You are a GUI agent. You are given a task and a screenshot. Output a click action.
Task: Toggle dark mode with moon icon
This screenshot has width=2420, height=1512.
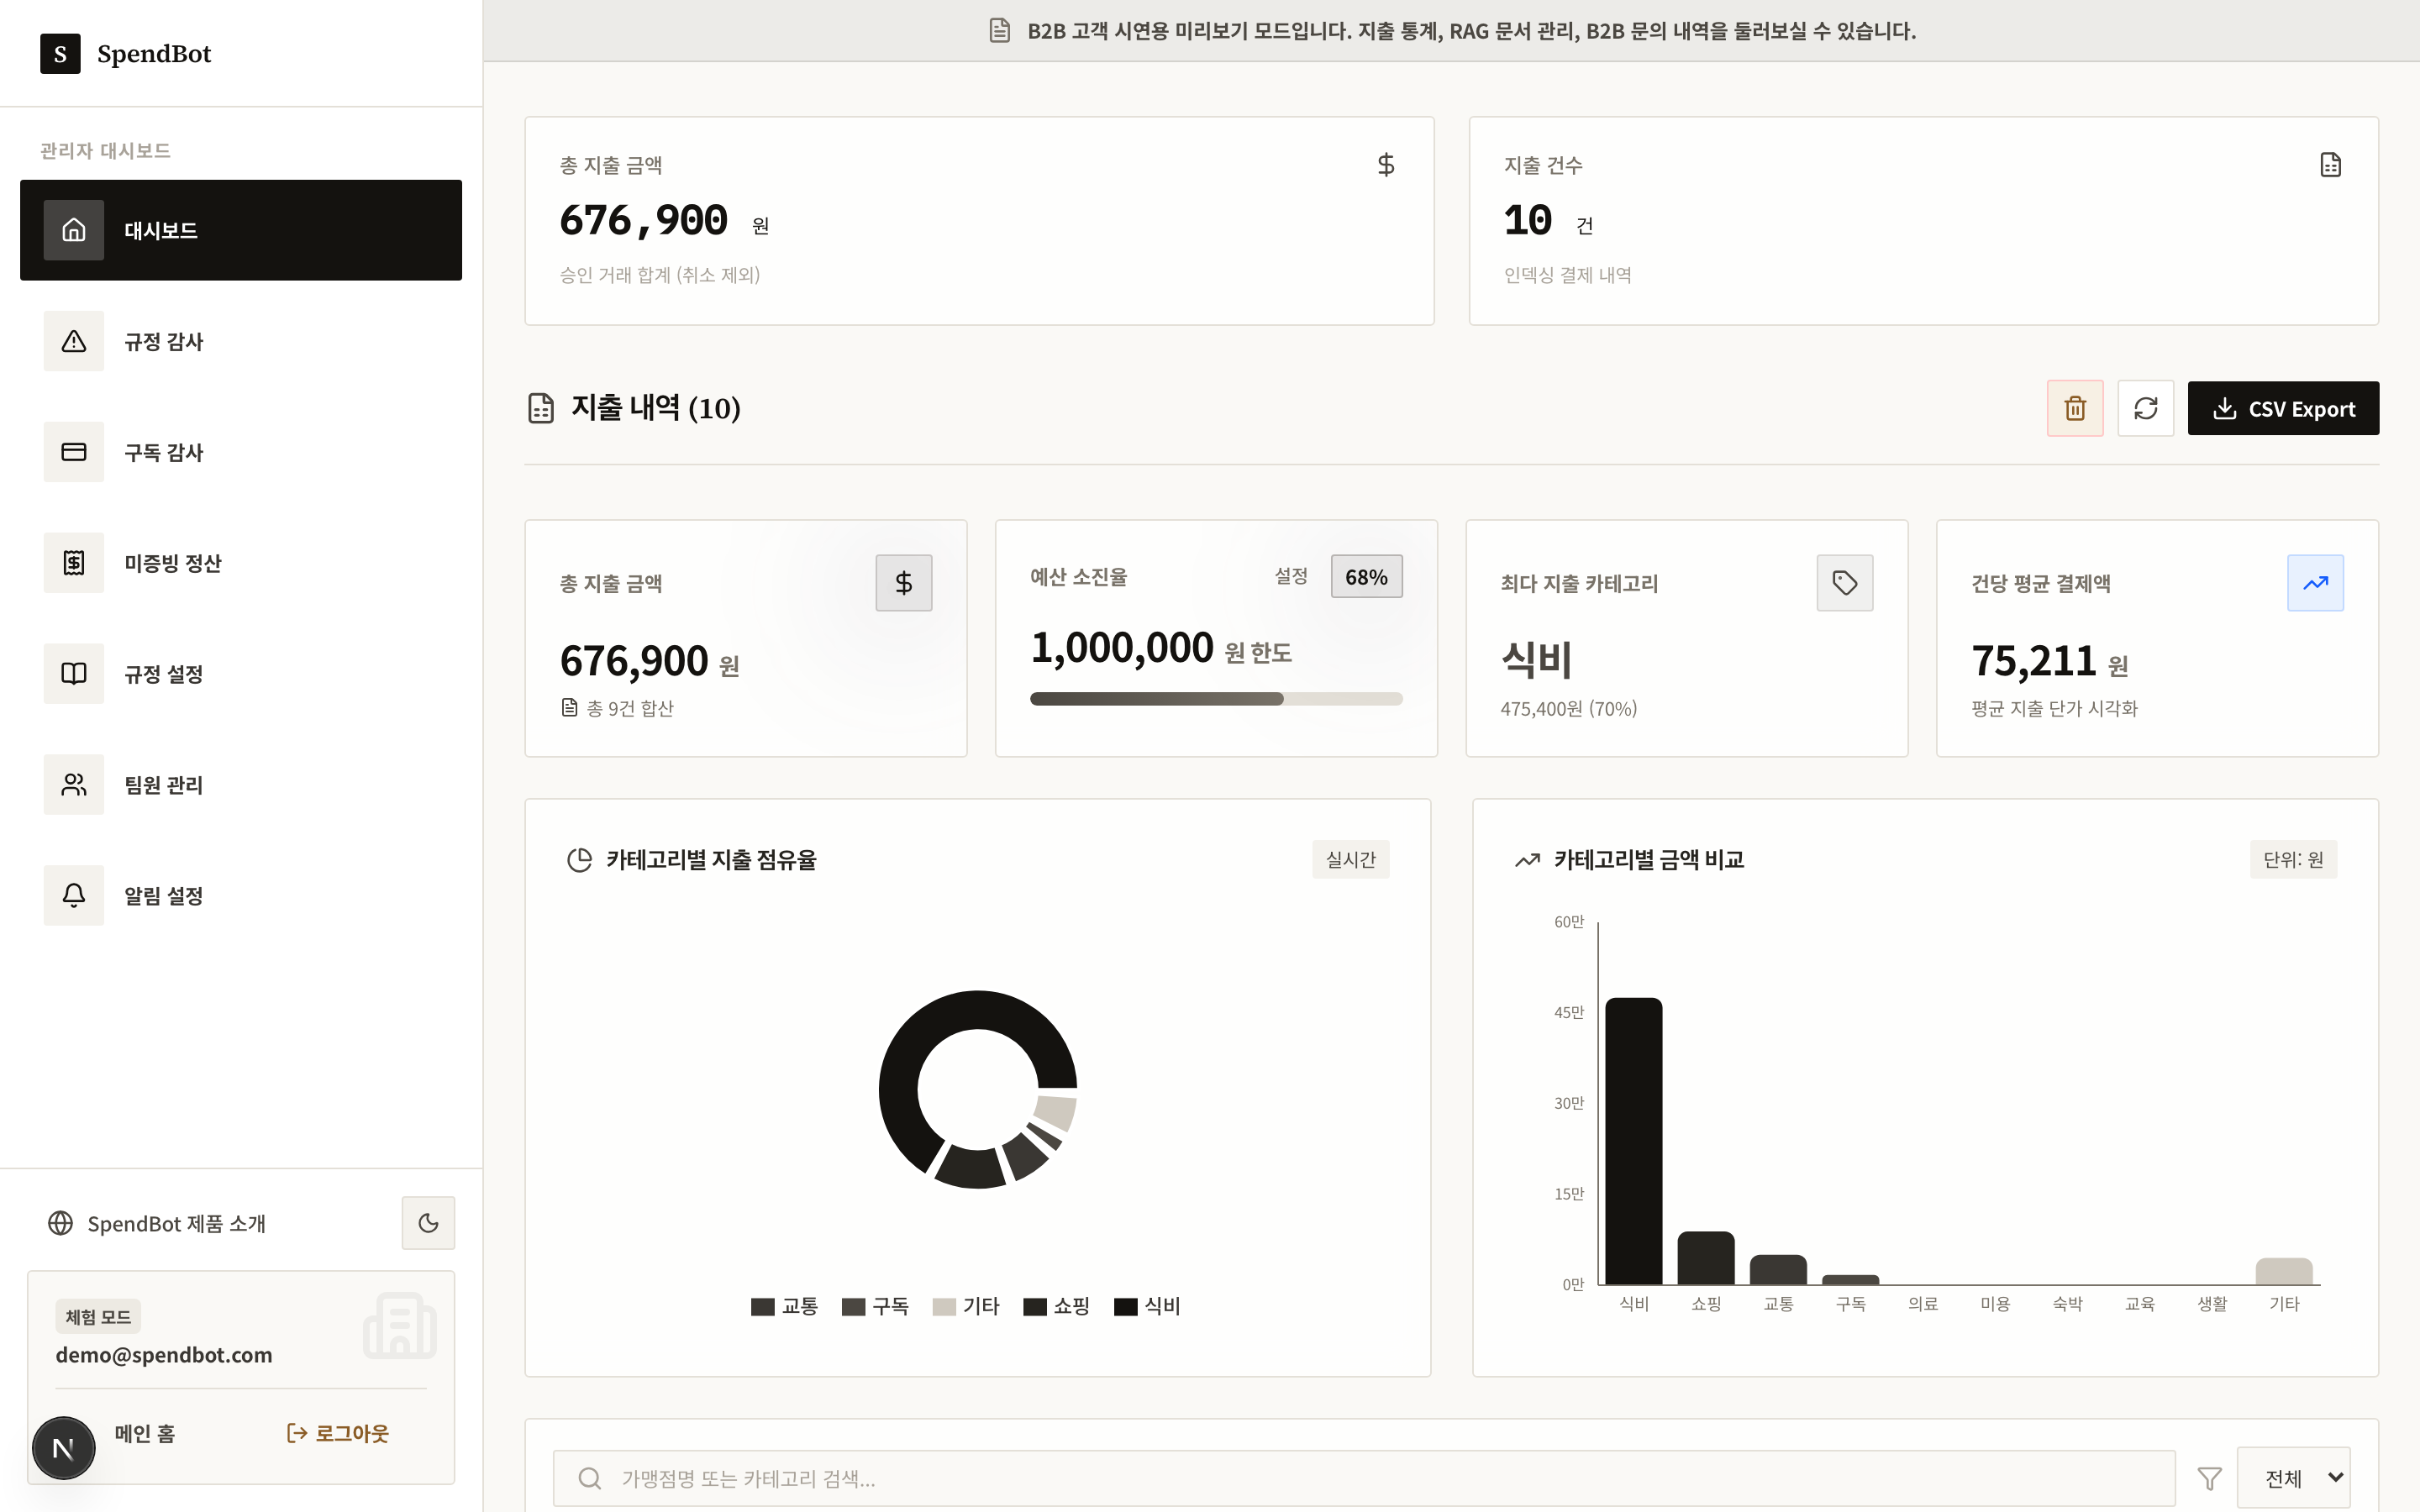tap(428, 1223)
